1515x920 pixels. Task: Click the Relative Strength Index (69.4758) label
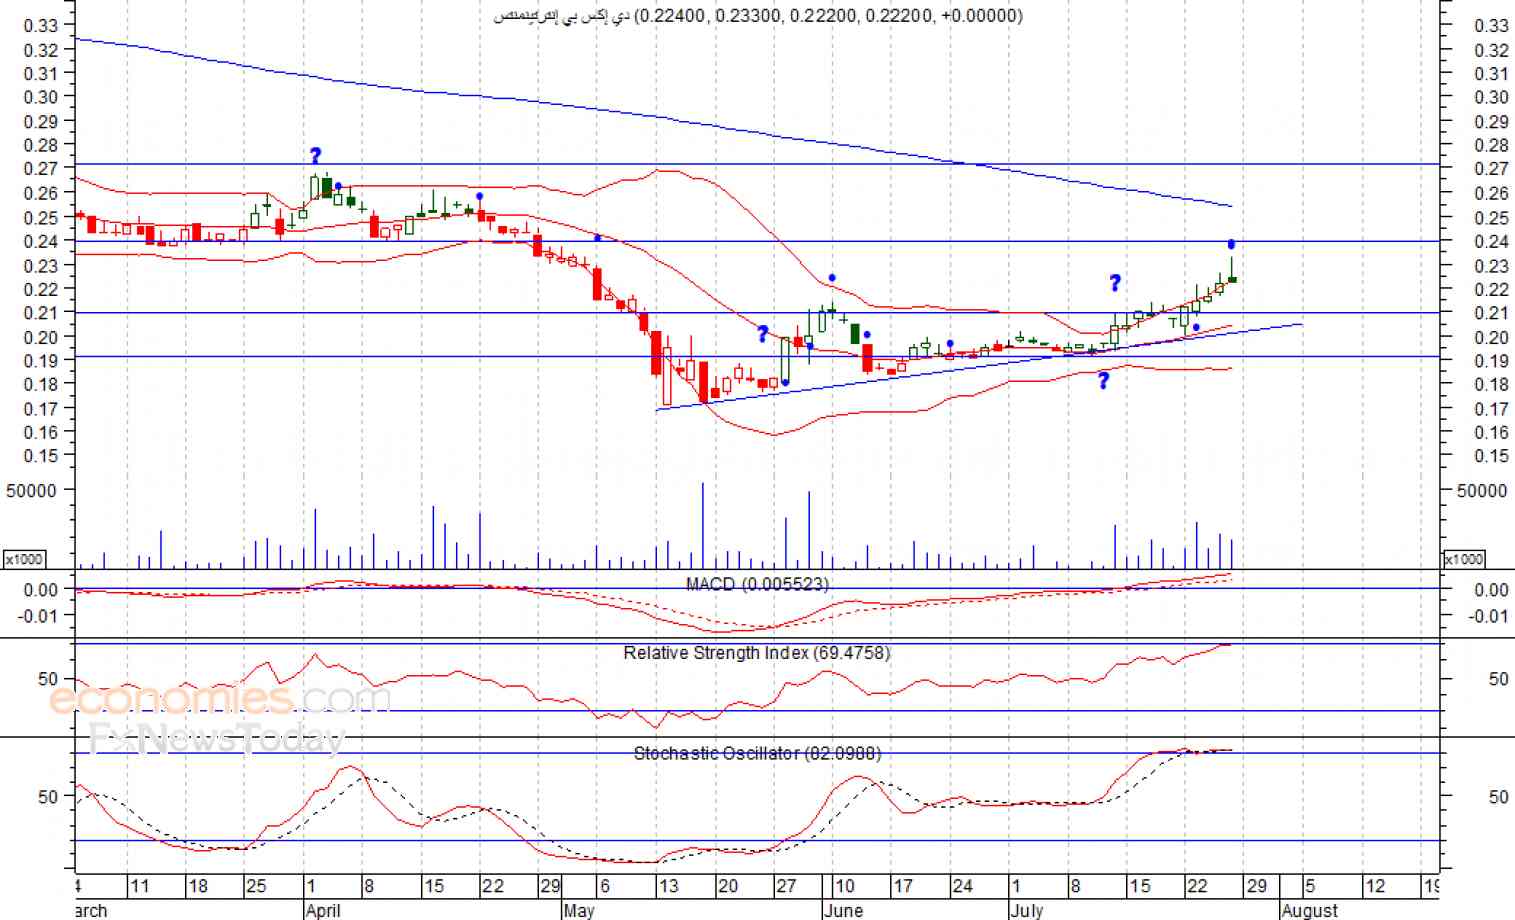756,653
